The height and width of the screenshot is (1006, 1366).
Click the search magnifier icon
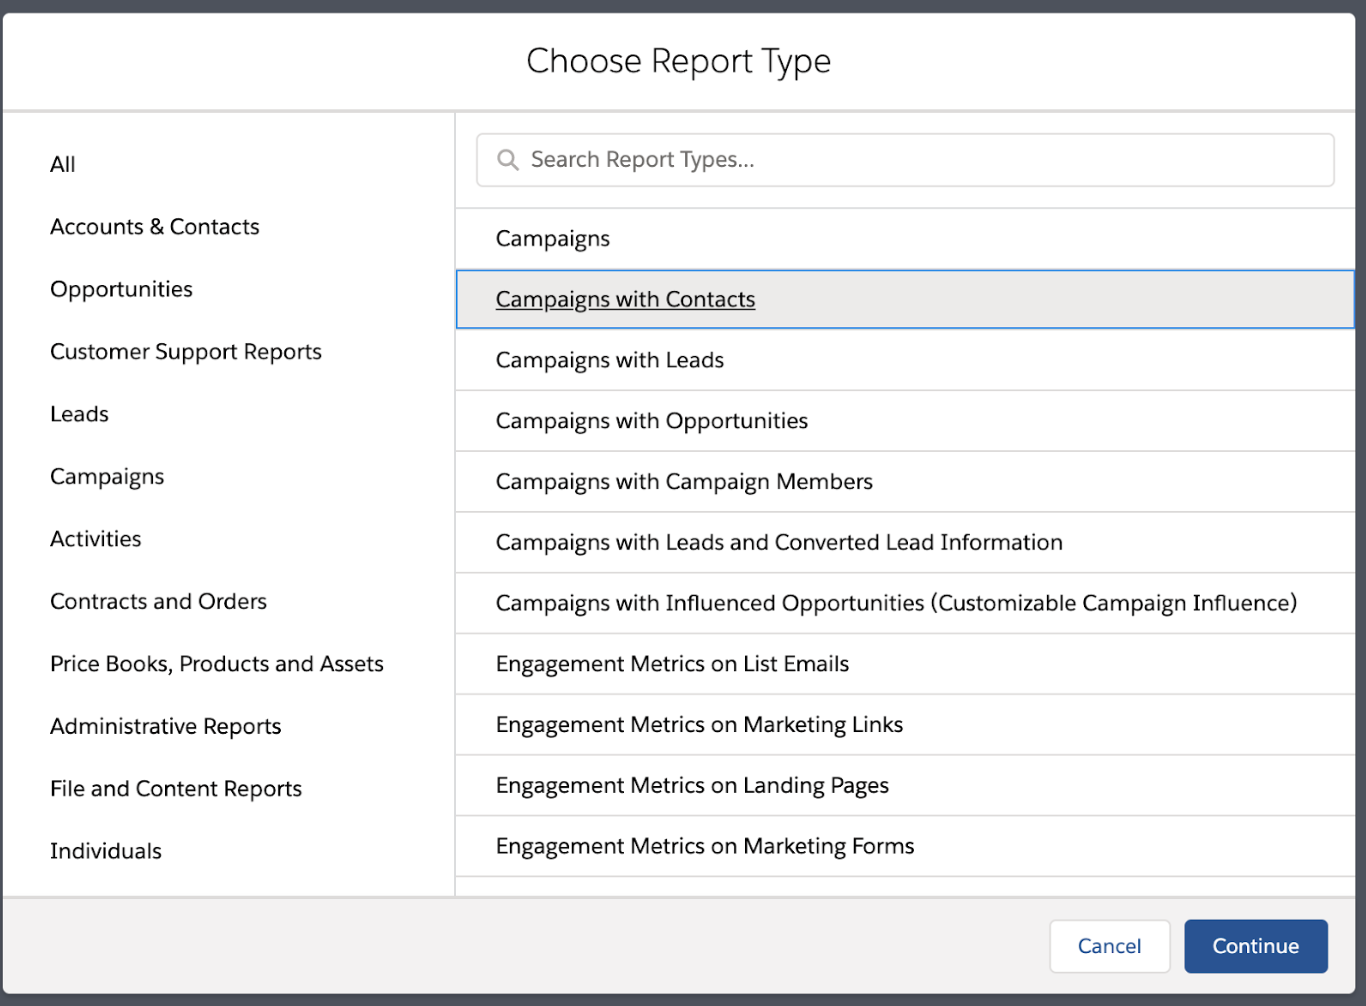tap(508, 160)
